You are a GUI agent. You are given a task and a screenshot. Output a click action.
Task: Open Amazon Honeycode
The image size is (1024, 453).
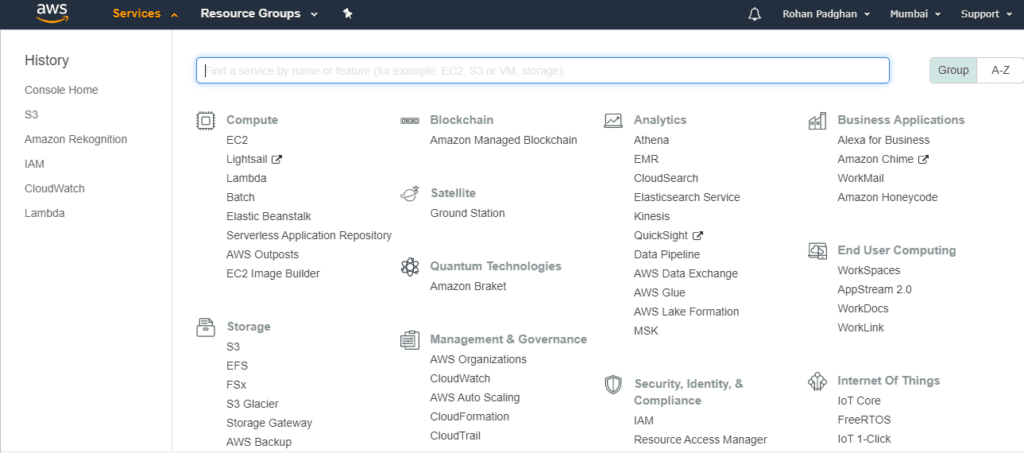coord(888,197)
